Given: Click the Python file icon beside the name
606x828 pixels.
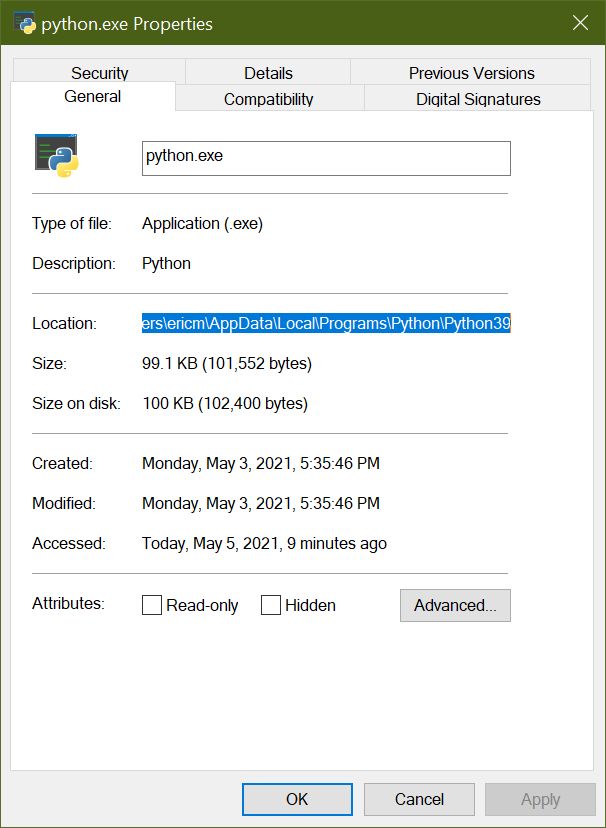Looking at the screenshot, I should tap(56, 155).
